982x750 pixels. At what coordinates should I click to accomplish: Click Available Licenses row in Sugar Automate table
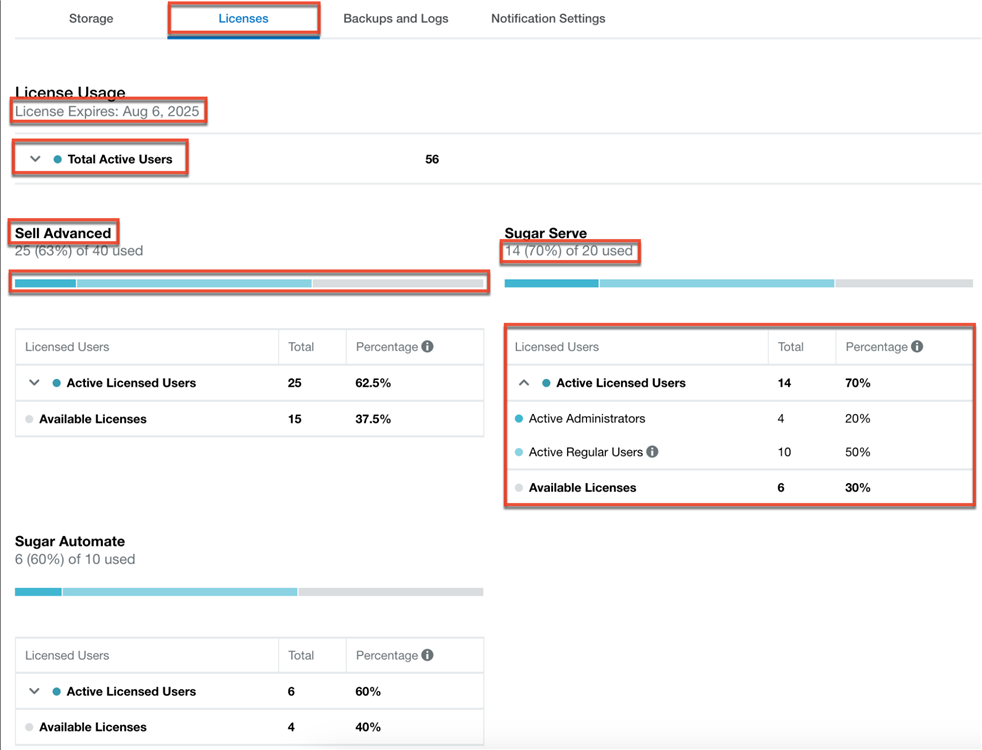pos(93,727)
